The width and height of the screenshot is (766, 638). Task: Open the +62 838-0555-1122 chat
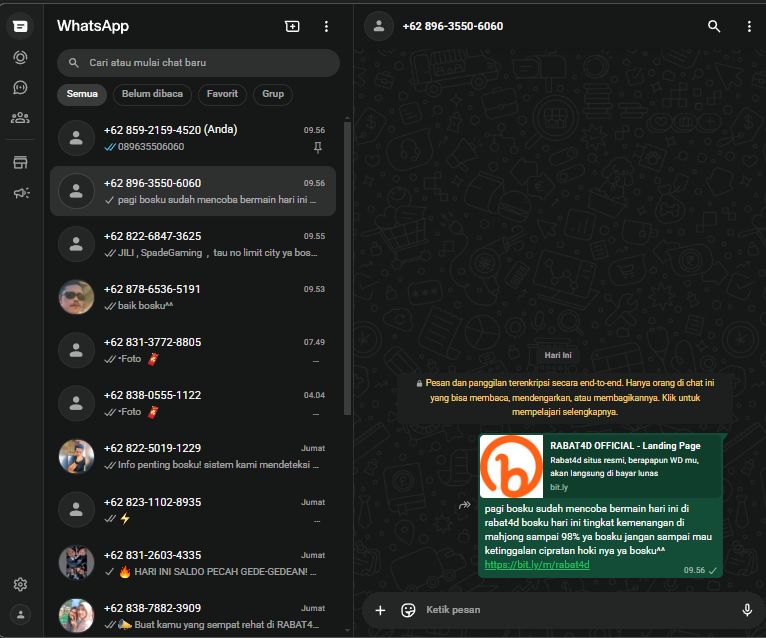pyautogui.click(x=193, y=403)
